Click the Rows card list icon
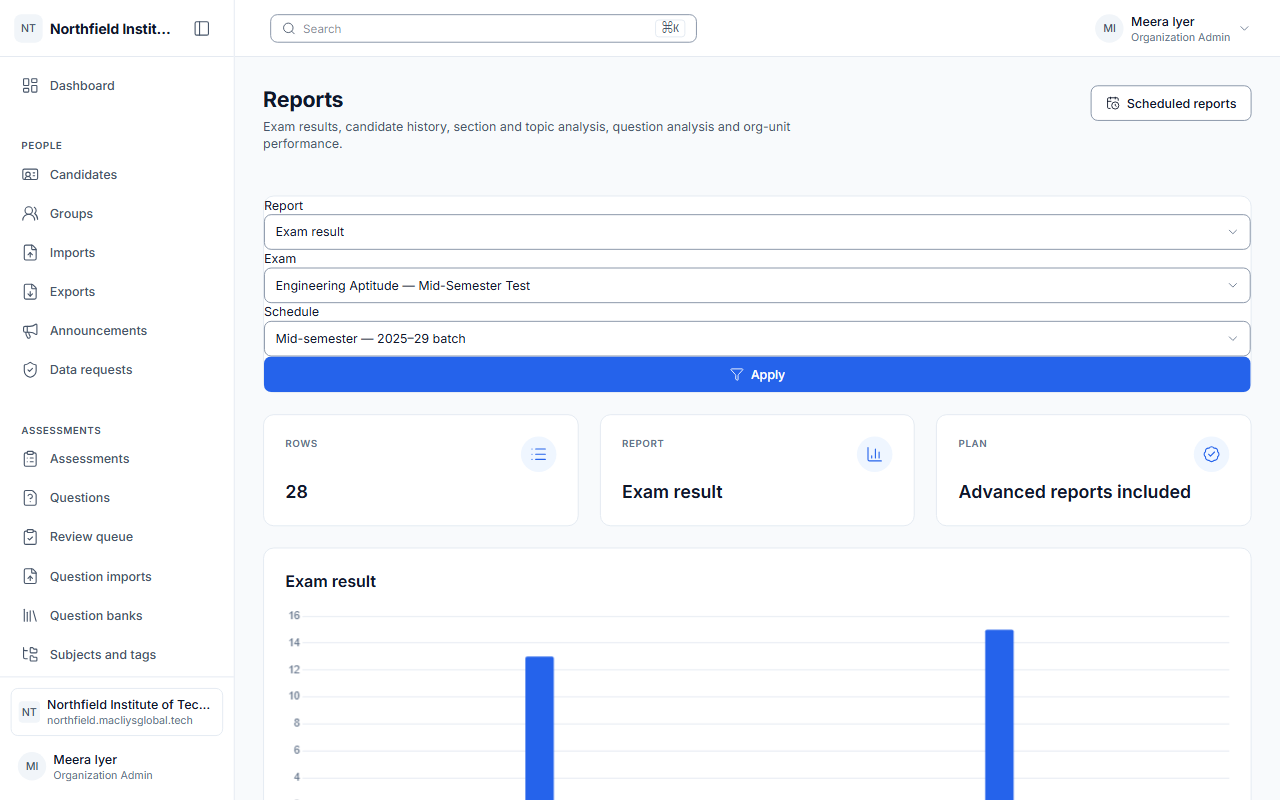This screenshot has width=1280, height=800. coord(539,455)
